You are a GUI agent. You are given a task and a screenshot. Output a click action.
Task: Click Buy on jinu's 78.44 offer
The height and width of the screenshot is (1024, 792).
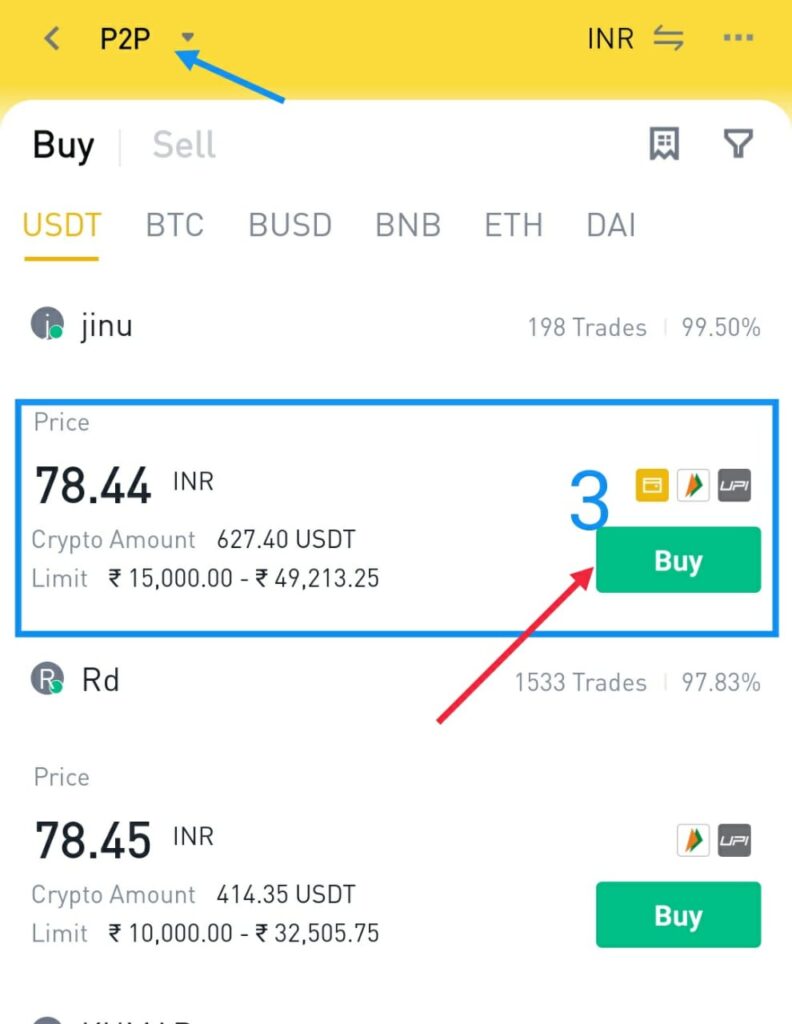pos(678,560)
